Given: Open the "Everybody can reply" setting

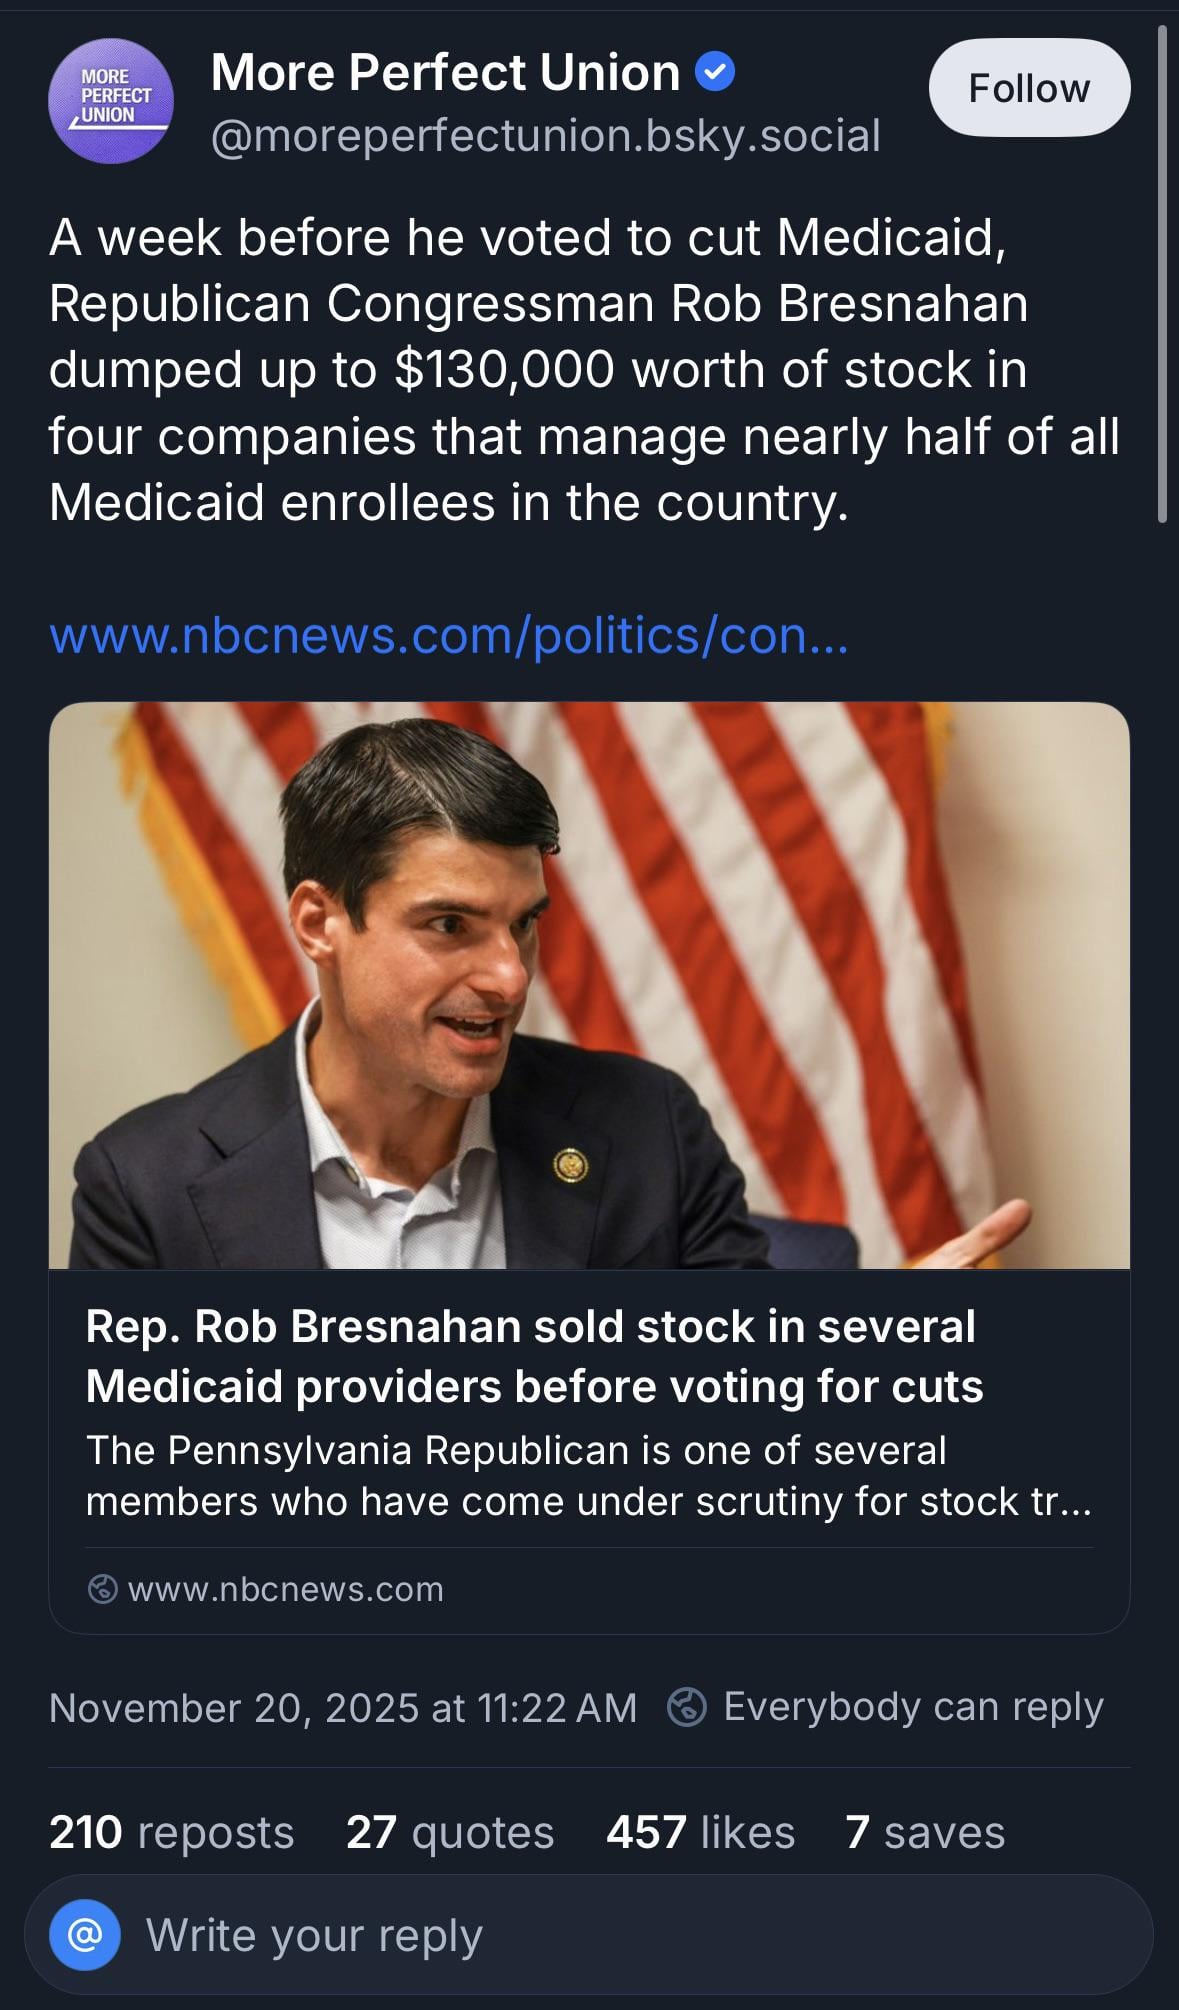Looking at the screenshot, I should click(912, 1707).
